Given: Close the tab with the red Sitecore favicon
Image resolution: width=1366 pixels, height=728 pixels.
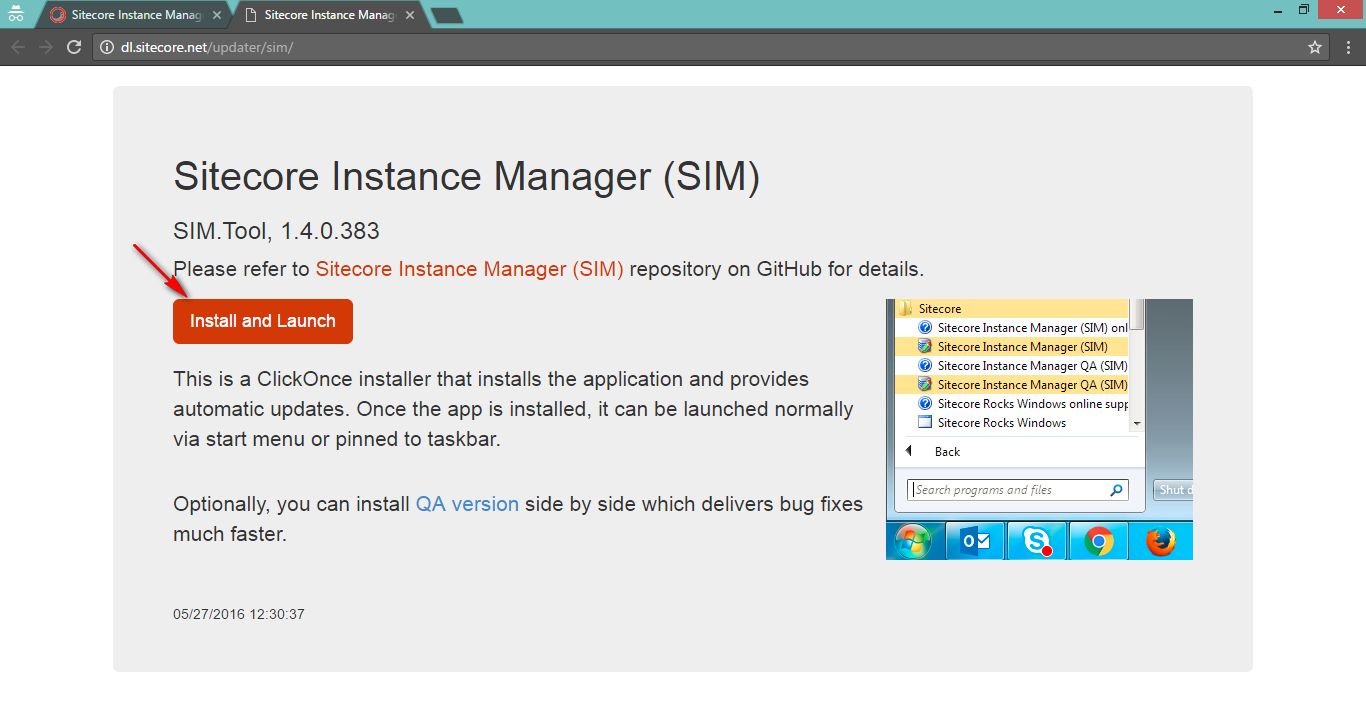Looking at the screenshot, I should (217, 15).
